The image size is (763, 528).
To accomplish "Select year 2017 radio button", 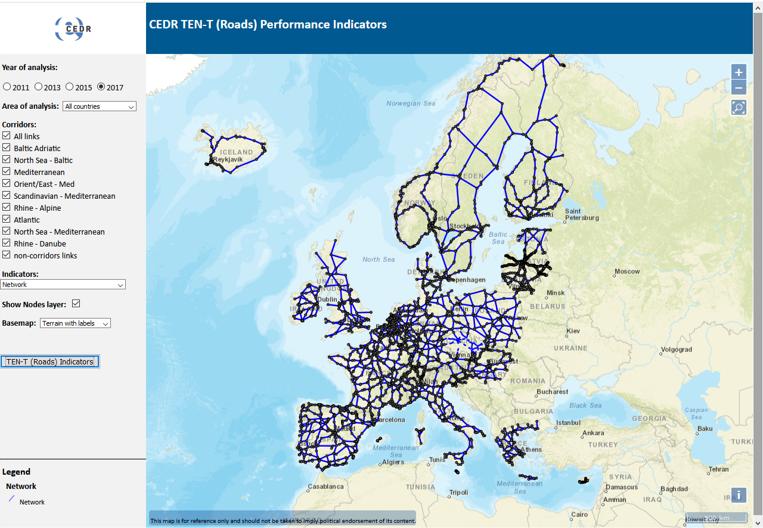I will pos(101,87).
